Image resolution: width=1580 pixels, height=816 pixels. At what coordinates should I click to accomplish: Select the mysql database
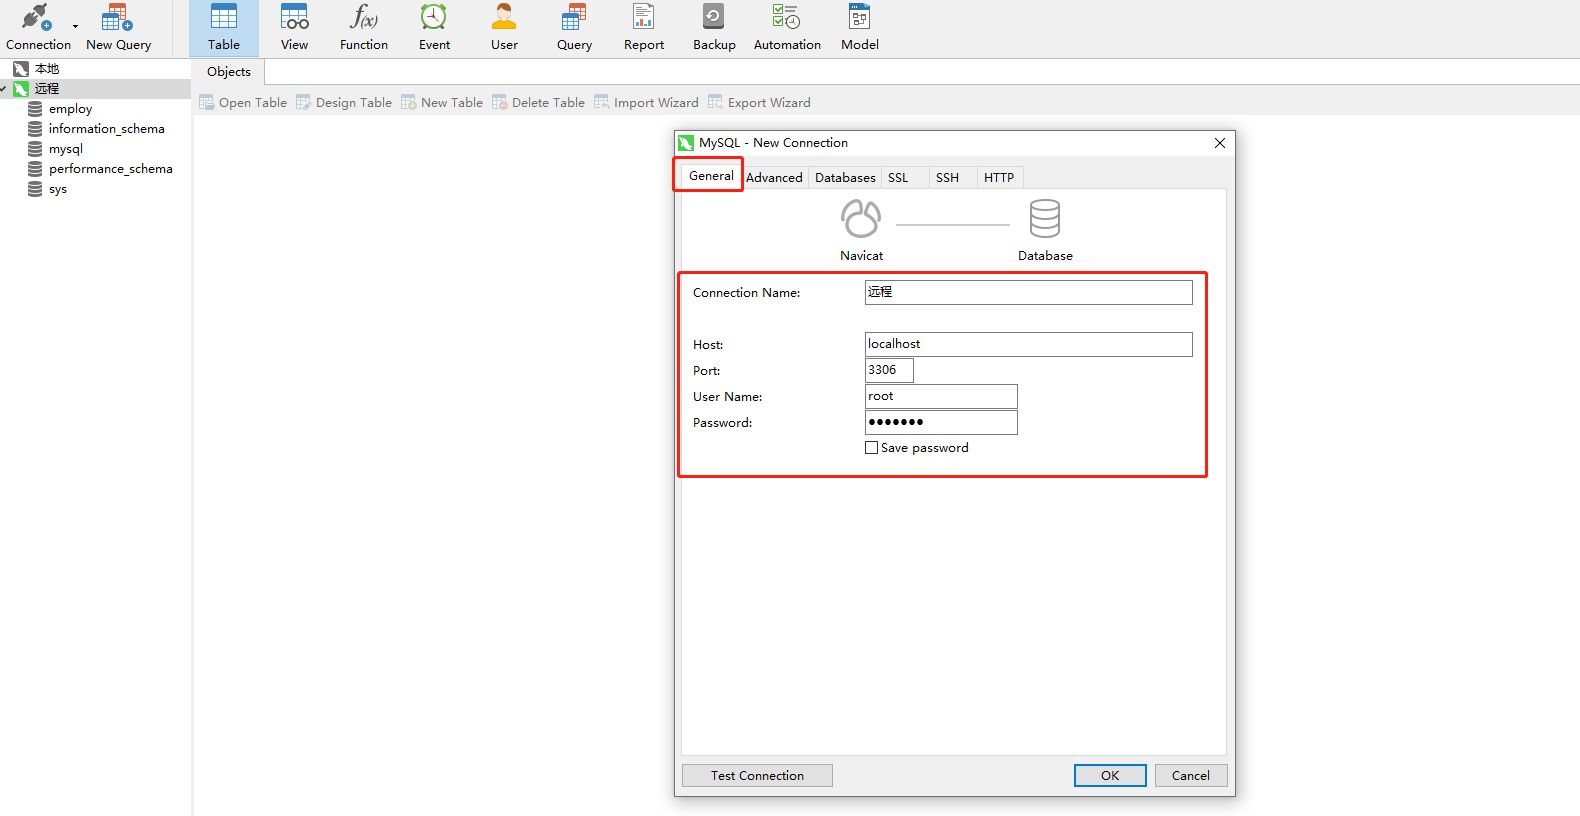coord(66,149)
